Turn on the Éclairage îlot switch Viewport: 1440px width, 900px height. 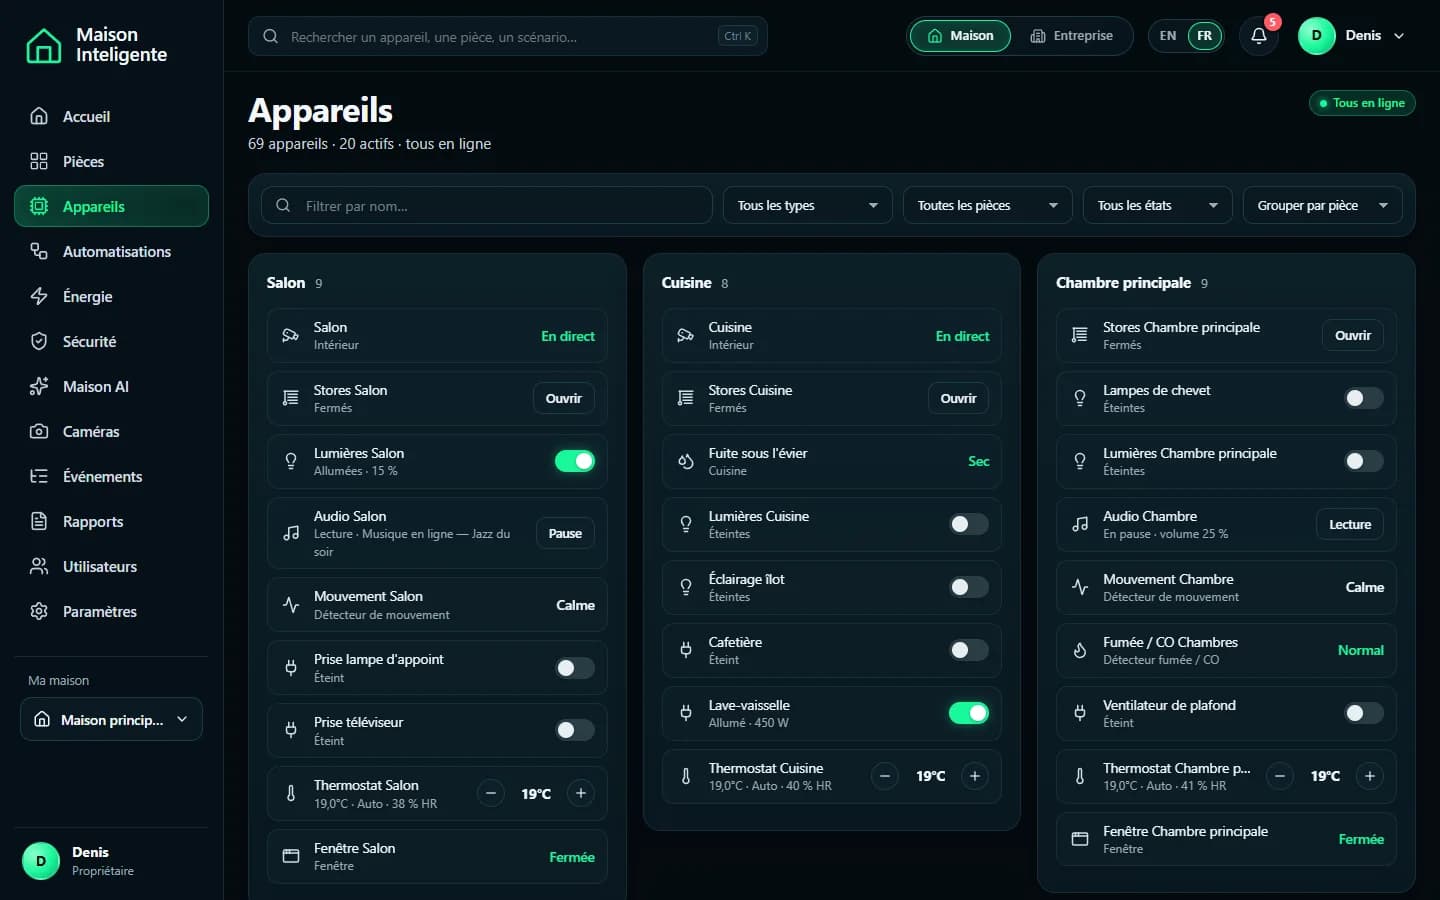969,587
